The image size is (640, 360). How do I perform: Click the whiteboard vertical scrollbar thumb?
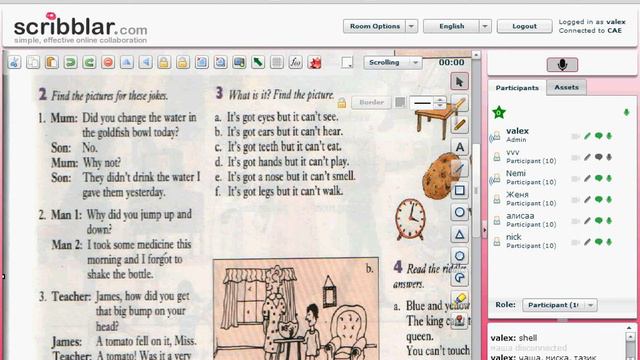click(476, 190)
